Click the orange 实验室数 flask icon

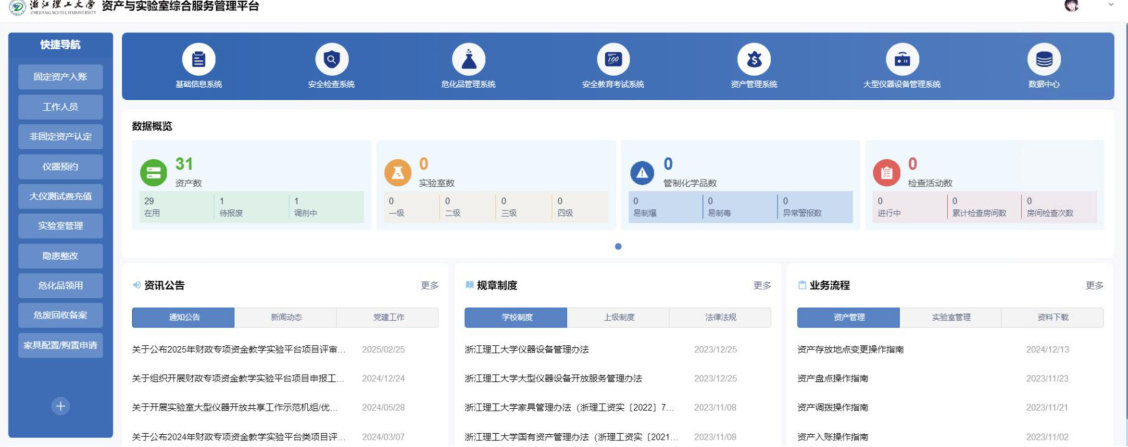point(397,173)
